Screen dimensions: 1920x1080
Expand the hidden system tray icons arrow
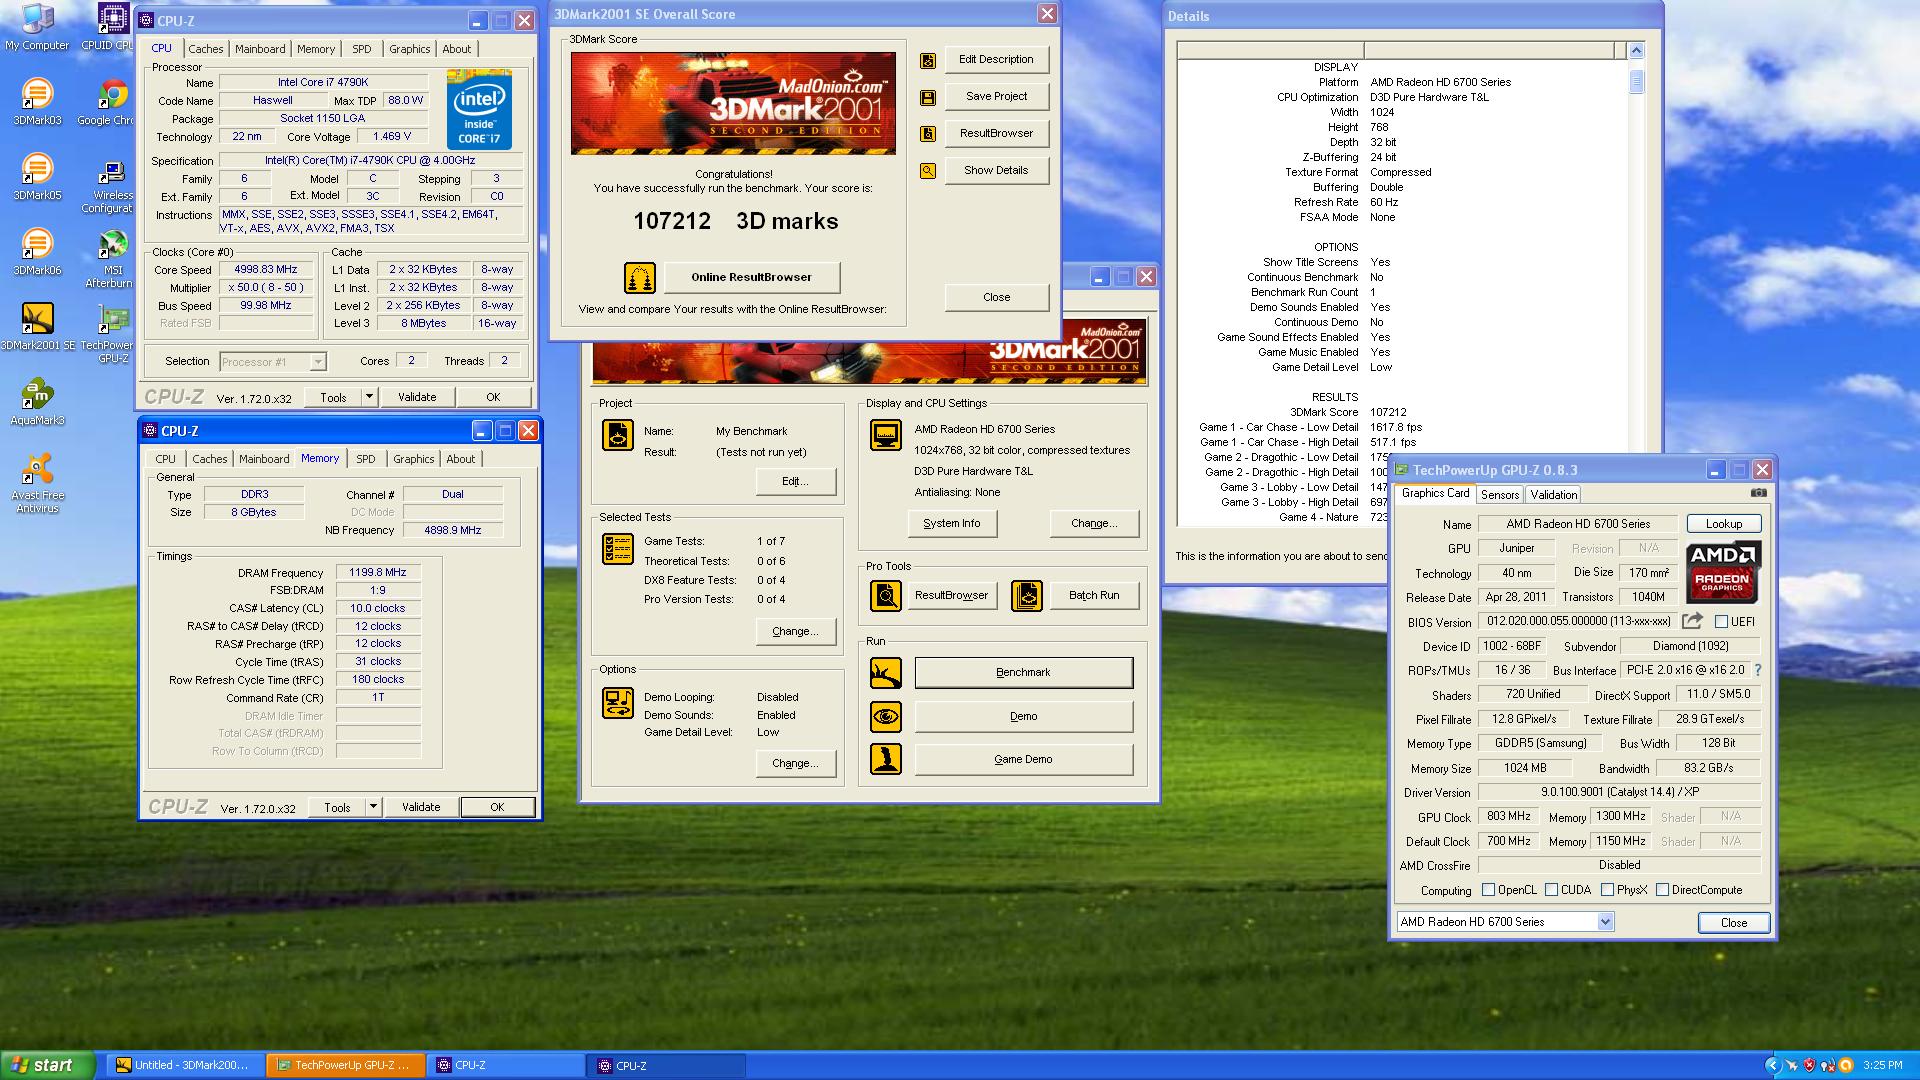click(x=1773, y=1066)
